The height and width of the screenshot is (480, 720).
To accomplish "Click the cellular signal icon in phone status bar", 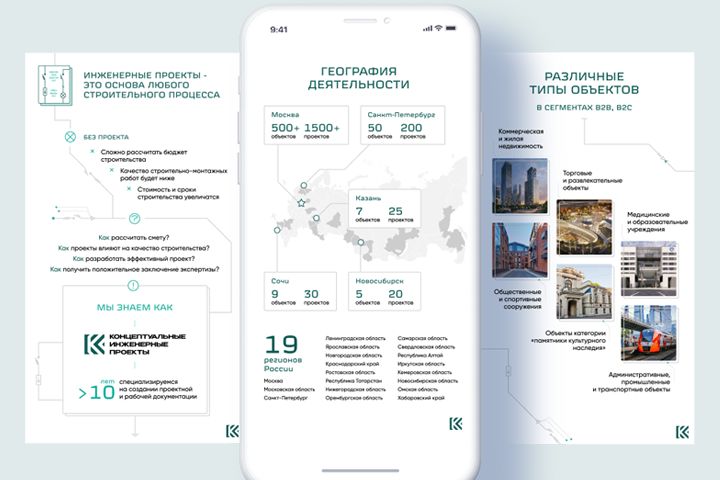I will click(428, 28).
